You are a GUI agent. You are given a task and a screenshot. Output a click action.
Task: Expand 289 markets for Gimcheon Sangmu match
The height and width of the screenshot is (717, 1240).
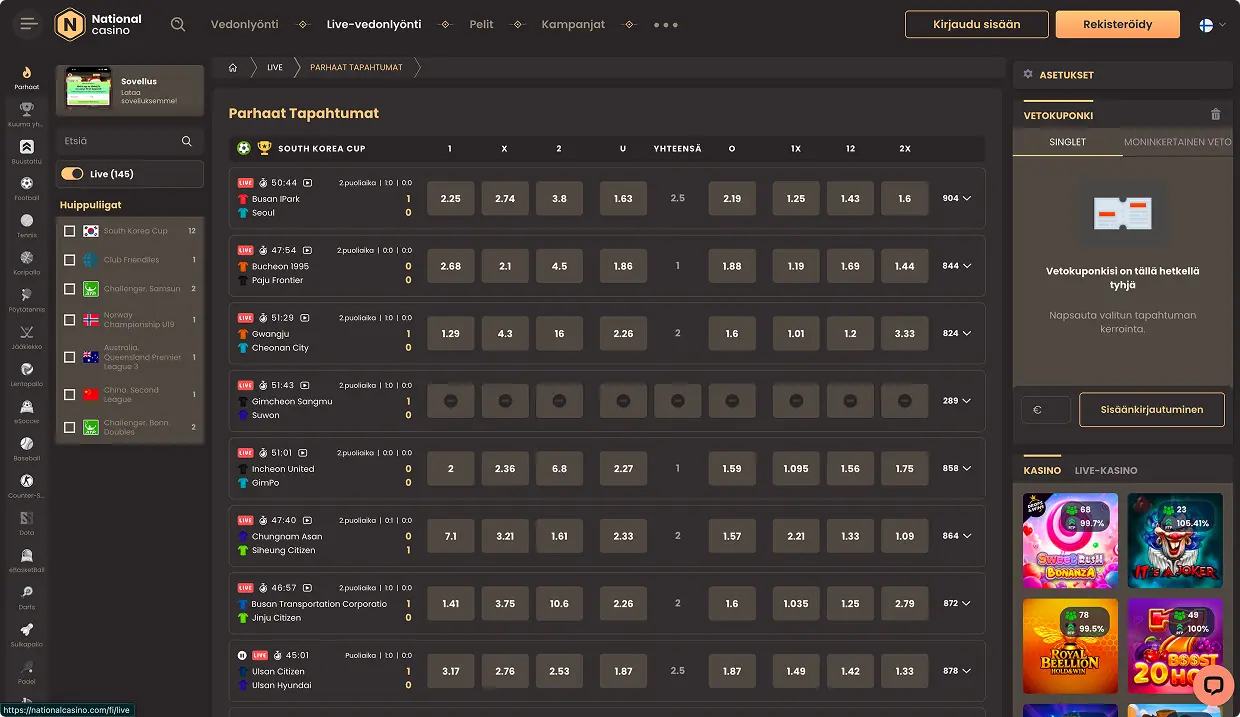(957, 401)
